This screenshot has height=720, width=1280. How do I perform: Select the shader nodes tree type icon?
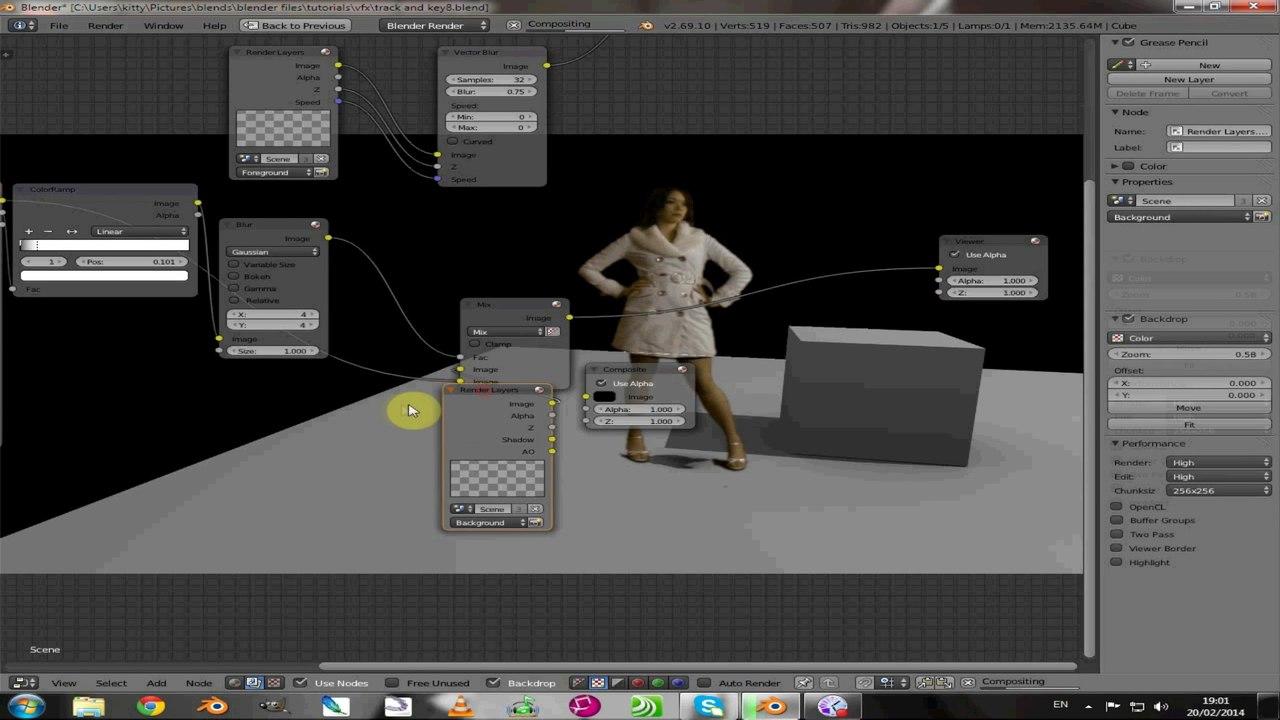point(235,683)
